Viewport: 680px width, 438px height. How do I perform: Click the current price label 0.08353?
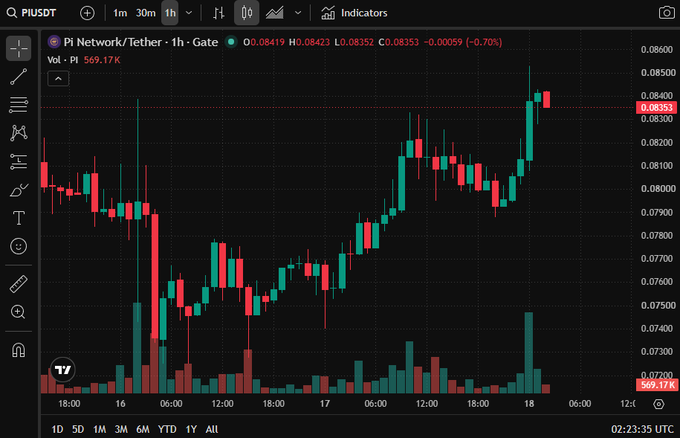click(x=656, y=108)
